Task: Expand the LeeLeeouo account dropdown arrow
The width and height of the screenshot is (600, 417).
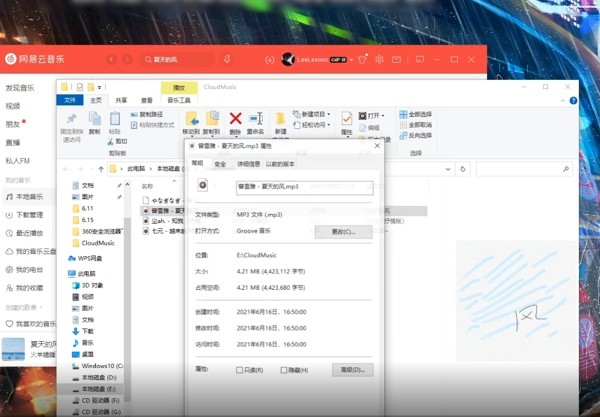Action: pos(351,60)
